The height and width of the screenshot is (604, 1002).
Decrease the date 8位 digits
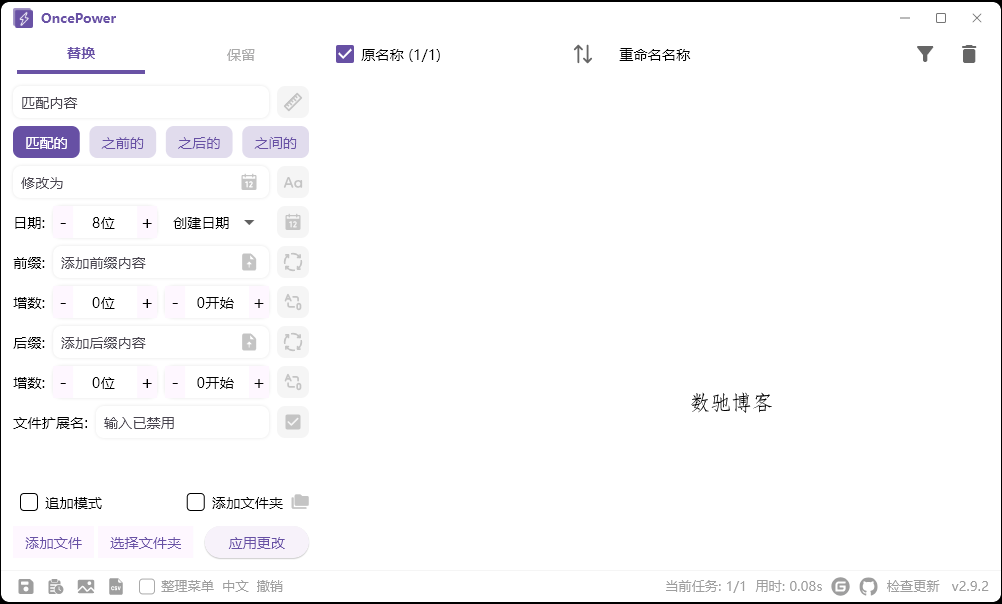[63, 223]
